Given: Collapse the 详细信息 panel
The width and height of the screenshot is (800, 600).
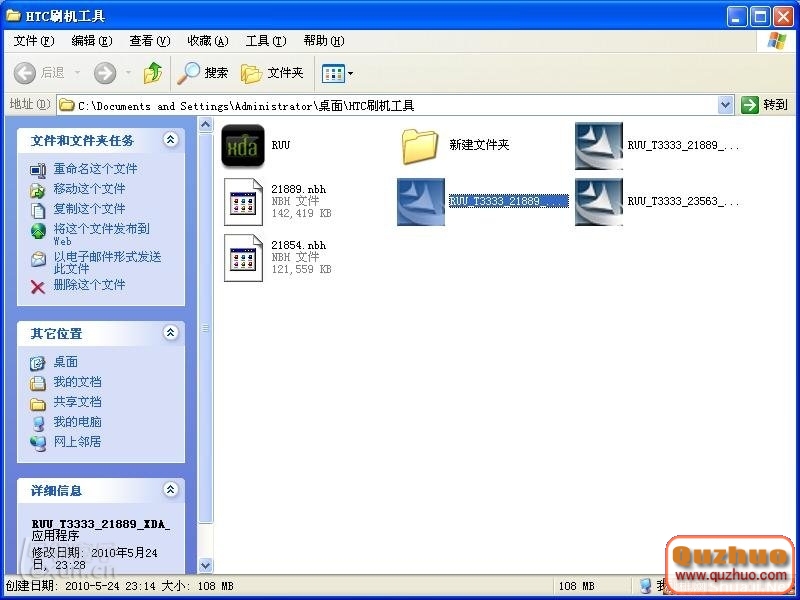Looking at the screenshot, I should pos(170,490).
